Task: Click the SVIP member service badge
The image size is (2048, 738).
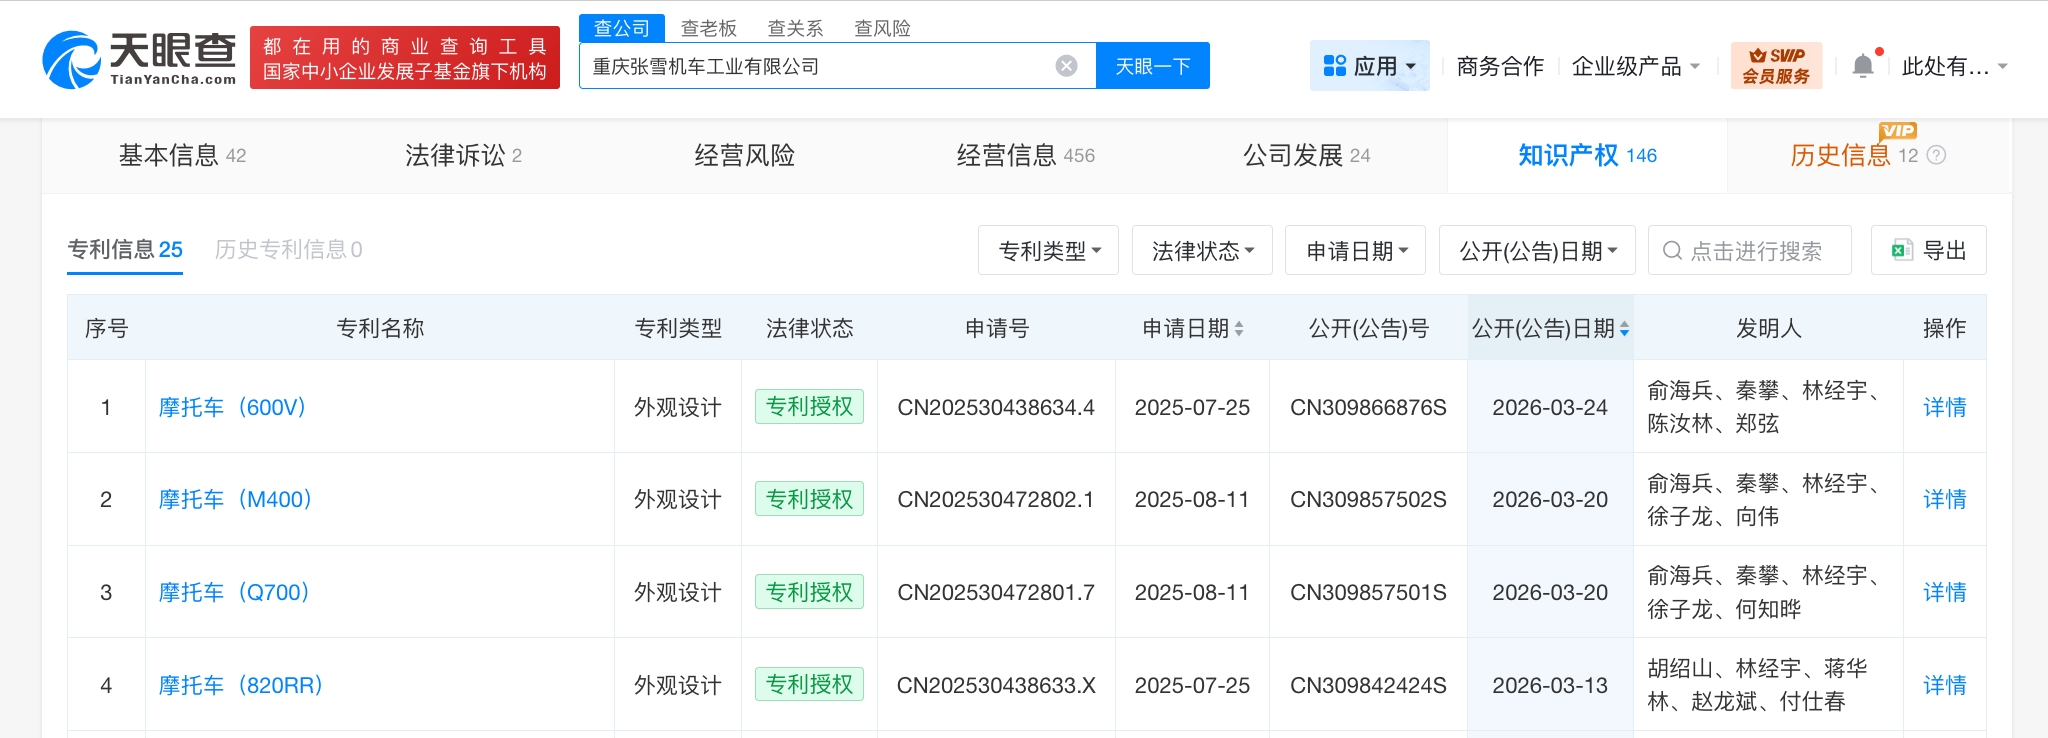Action: 1776,66
